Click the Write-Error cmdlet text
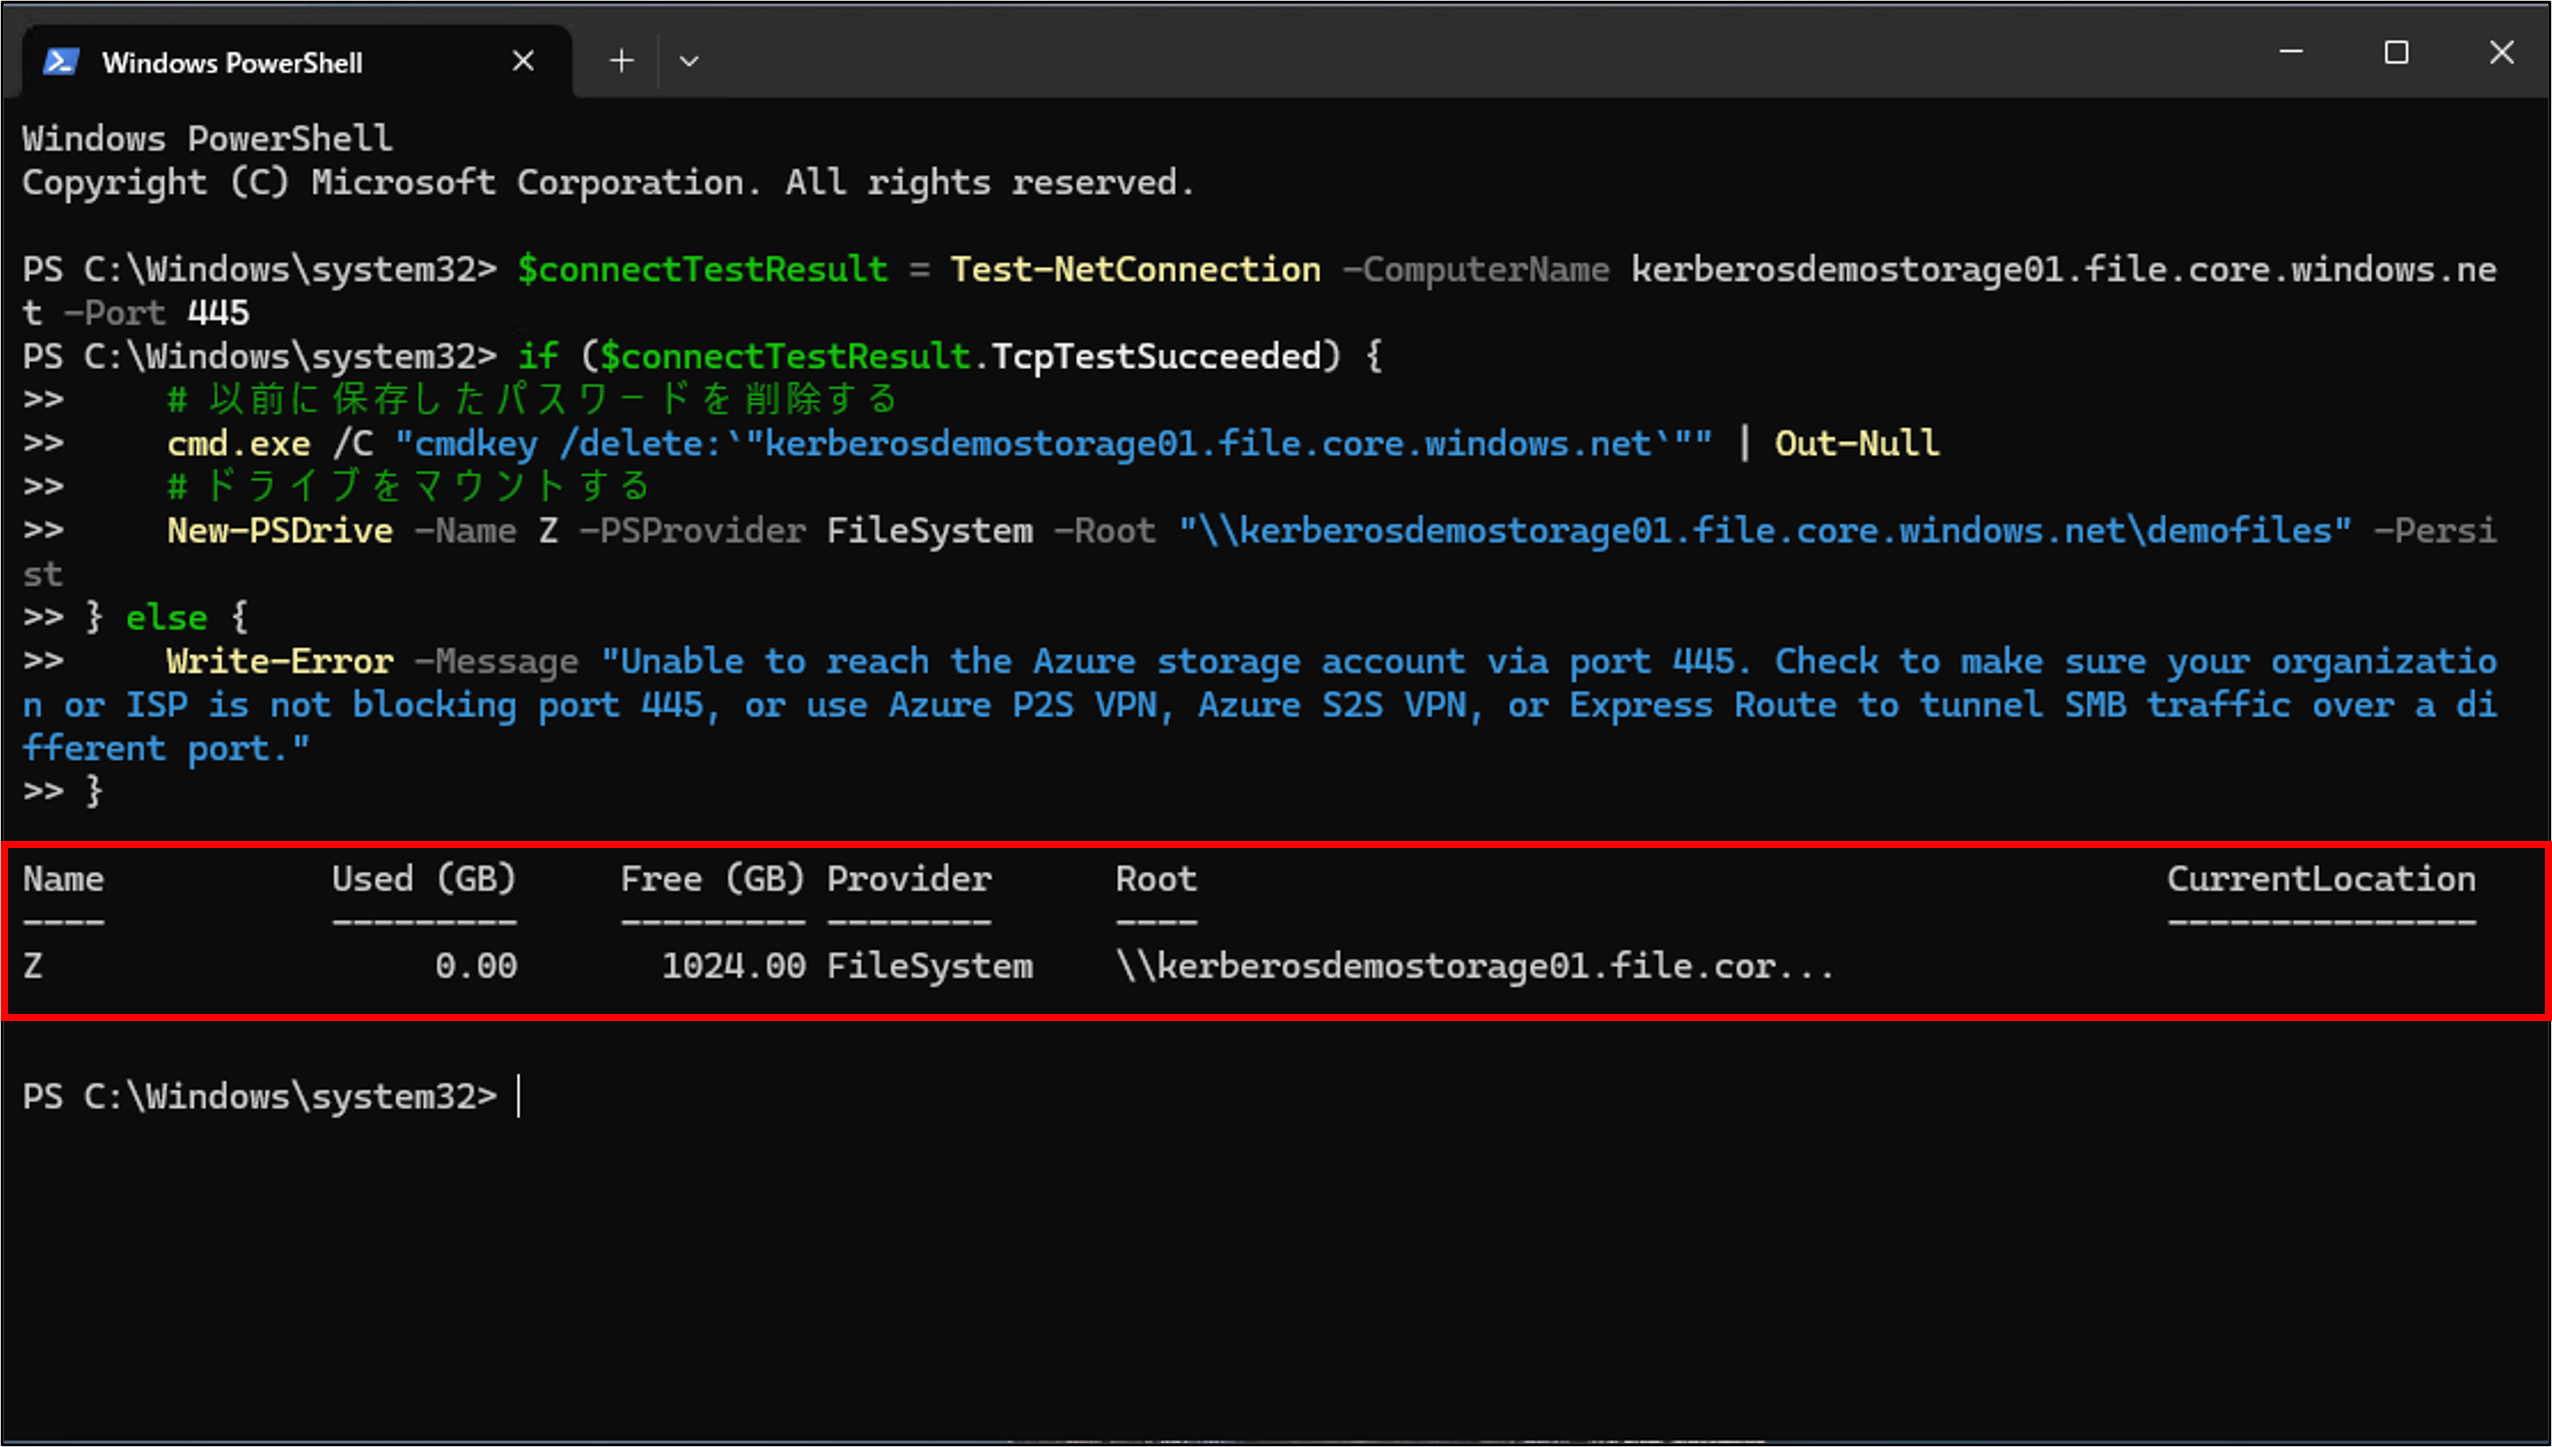This screenshot has height=1447, width=2552. 280,662
